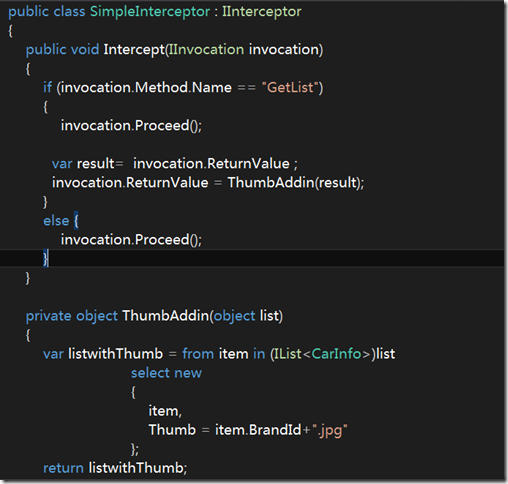Click the Thumb property assignment
The height and width of the screenshot is (484, 508).
click(248, 430)
